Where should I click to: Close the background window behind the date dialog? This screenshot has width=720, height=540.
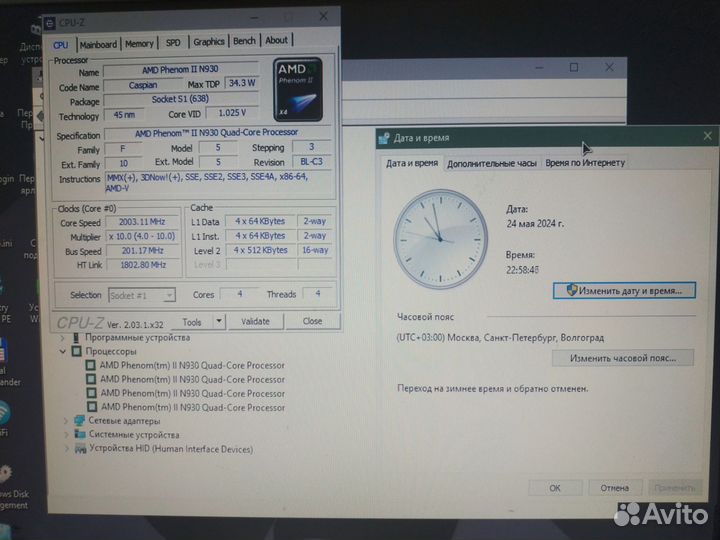[x=609, y=68]
